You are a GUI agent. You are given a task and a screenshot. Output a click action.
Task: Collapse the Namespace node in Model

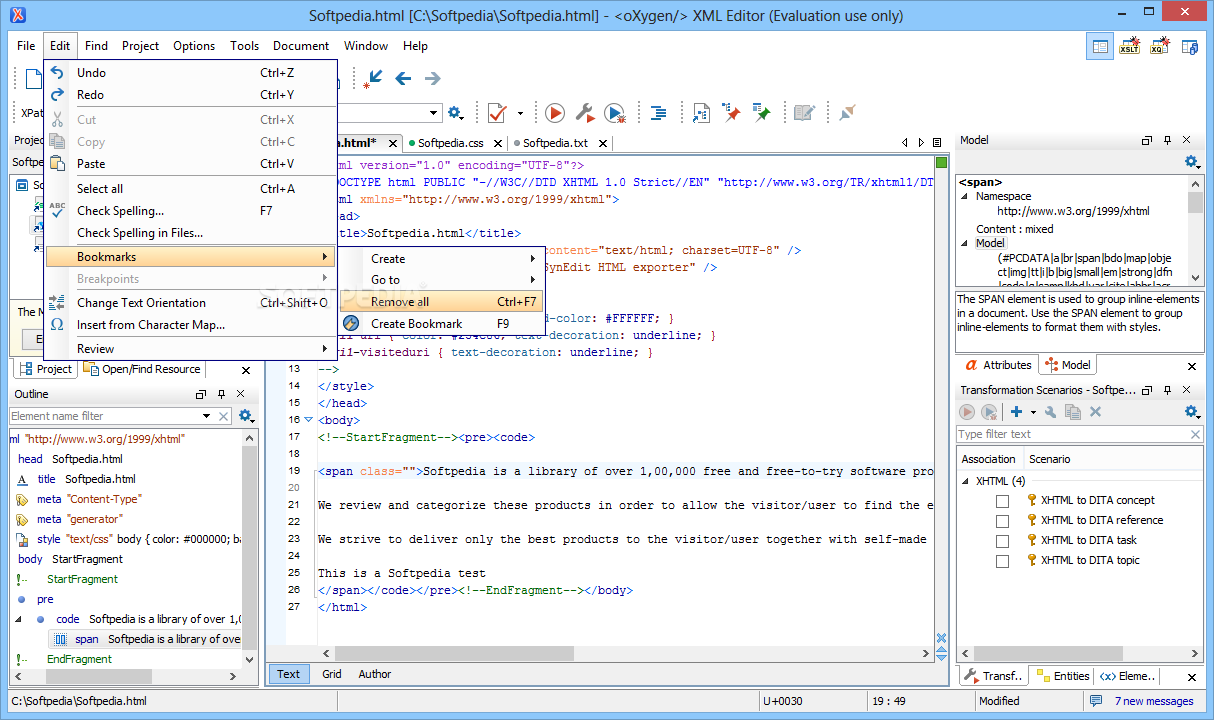click(x=967, y=197)
